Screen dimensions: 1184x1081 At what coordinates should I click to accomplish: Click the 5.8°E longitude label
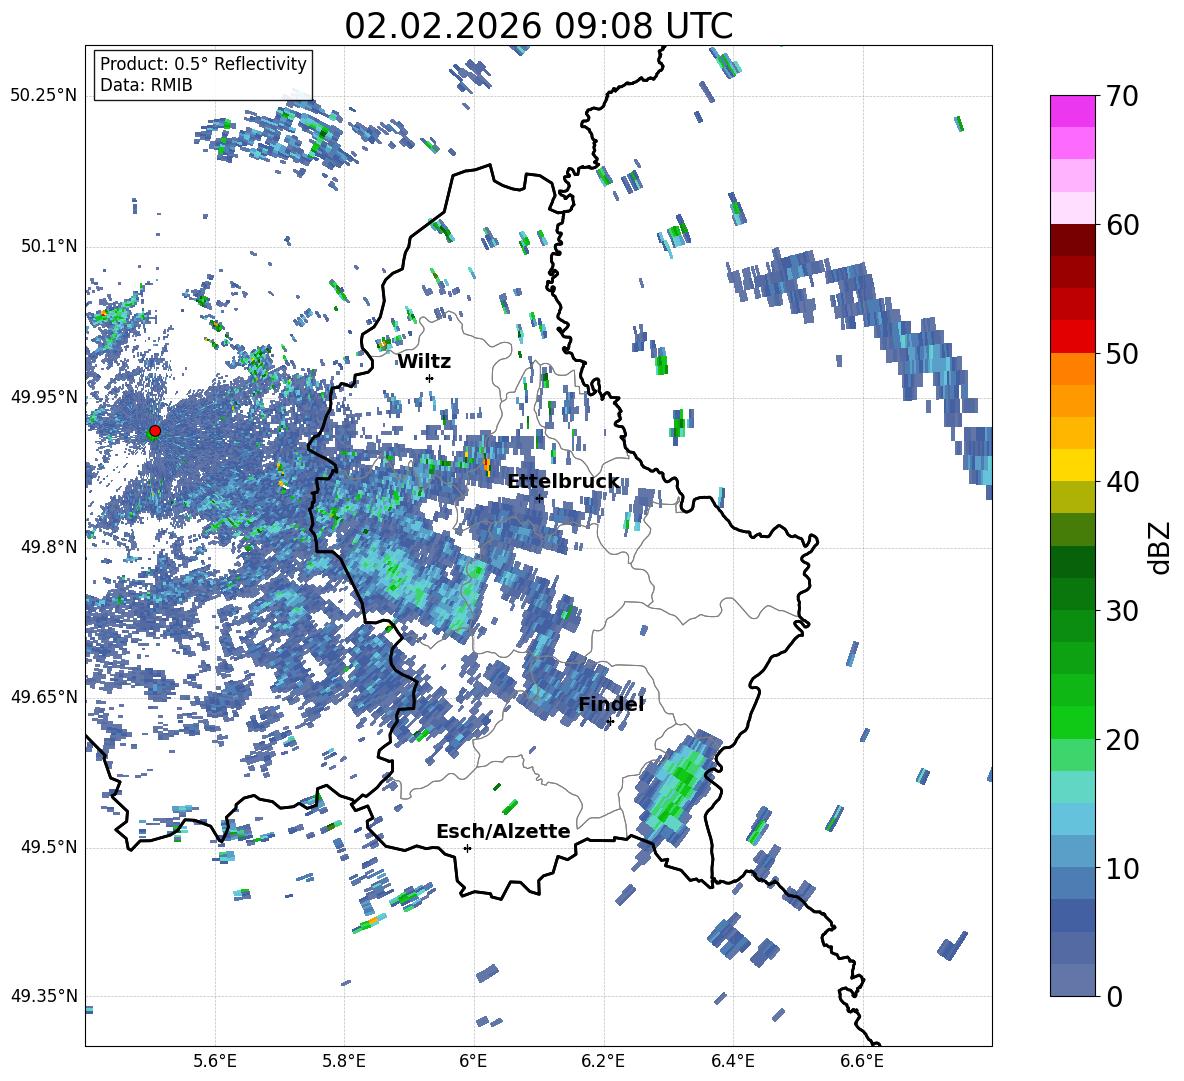(344, 1061)
